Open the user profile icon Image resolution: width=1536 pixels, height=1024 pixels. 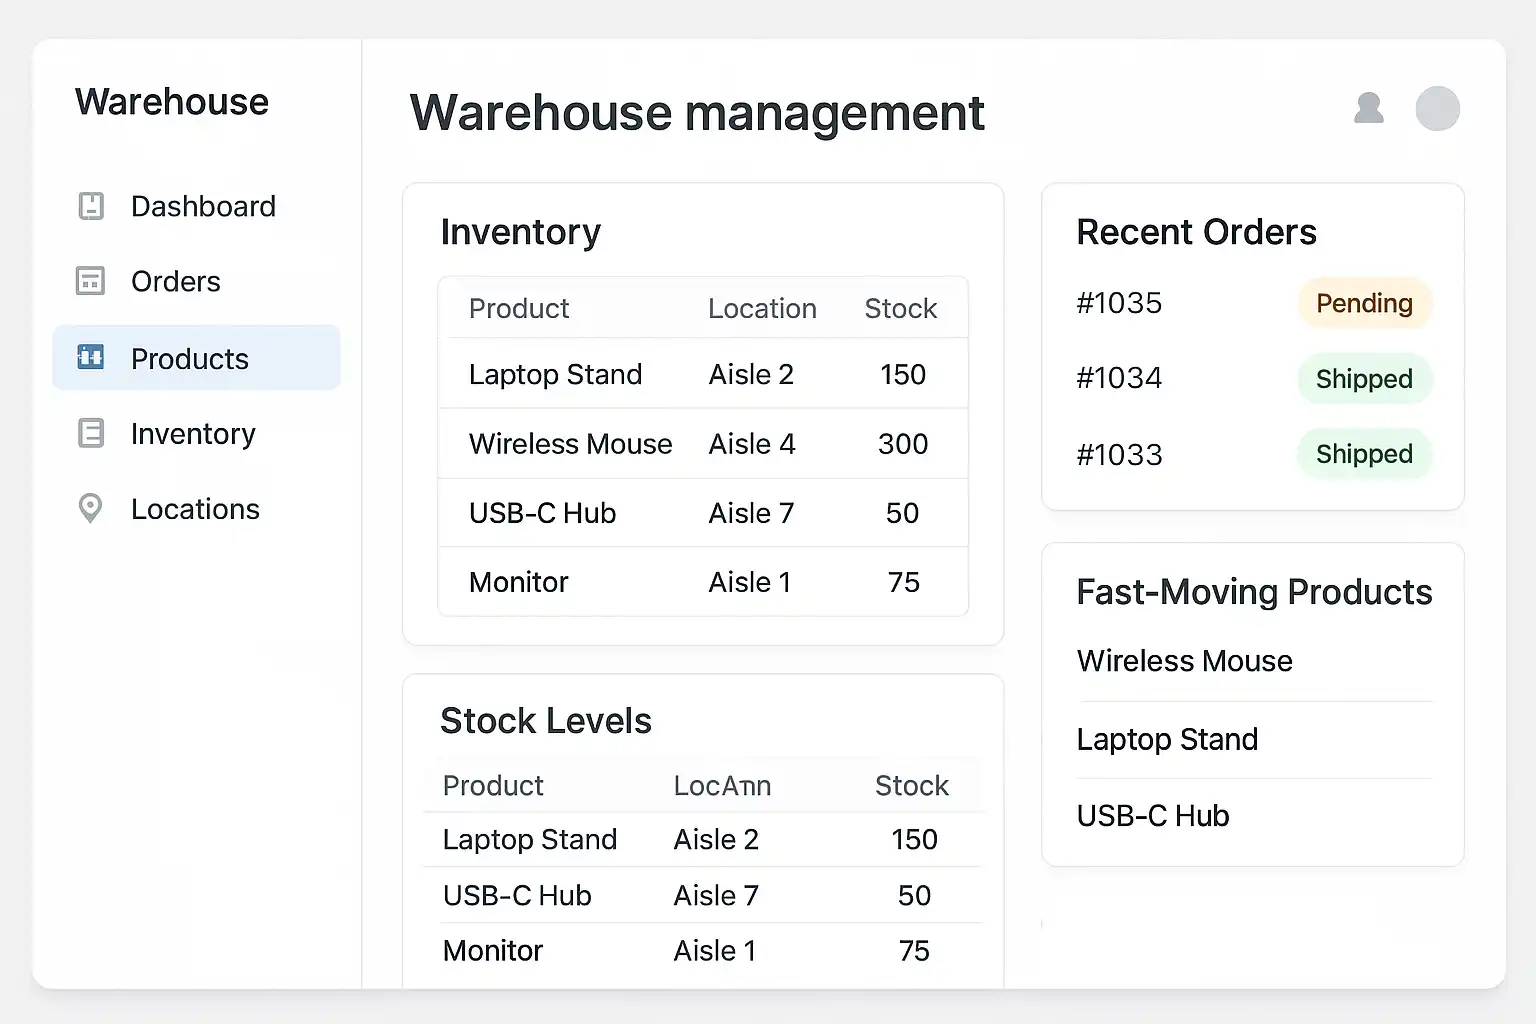pyautogui.click(x=1368, y=108)
